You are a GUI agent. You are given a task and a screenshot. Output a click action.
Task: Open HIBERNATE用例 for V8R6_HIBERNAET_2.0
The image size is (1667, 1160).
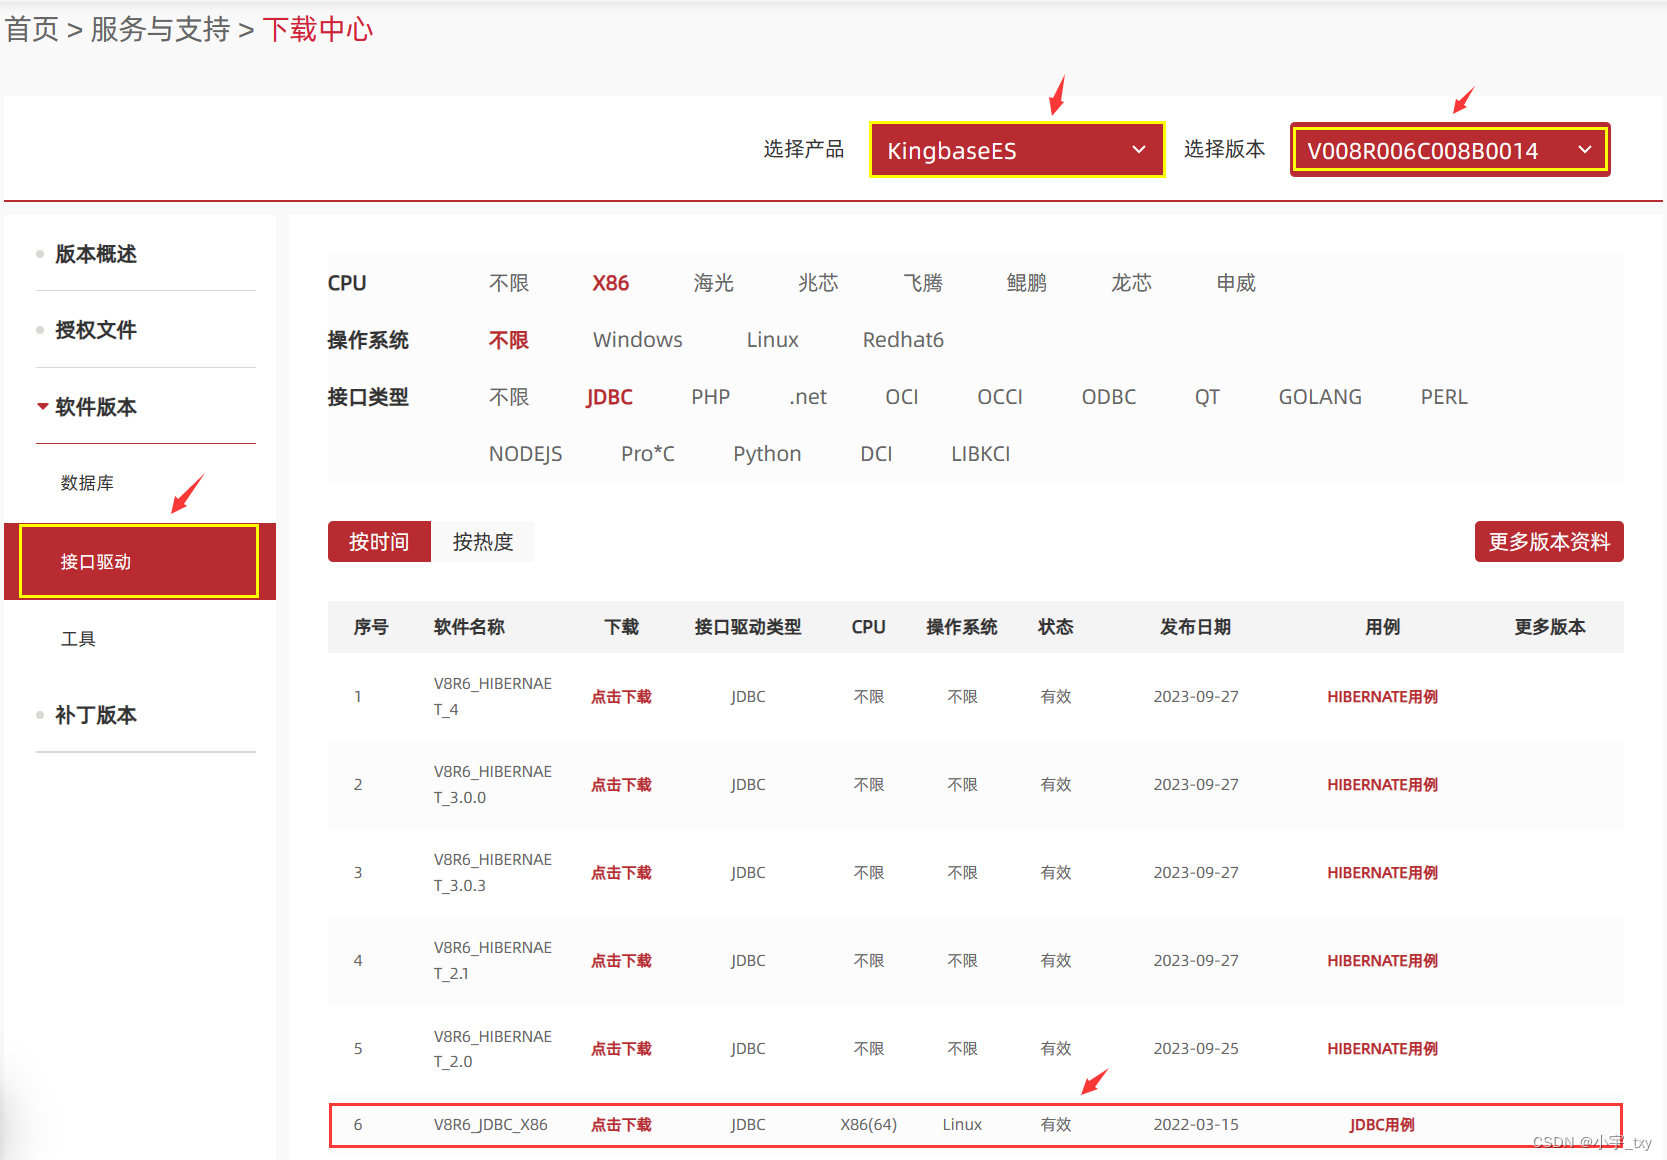(1382, 1049)
